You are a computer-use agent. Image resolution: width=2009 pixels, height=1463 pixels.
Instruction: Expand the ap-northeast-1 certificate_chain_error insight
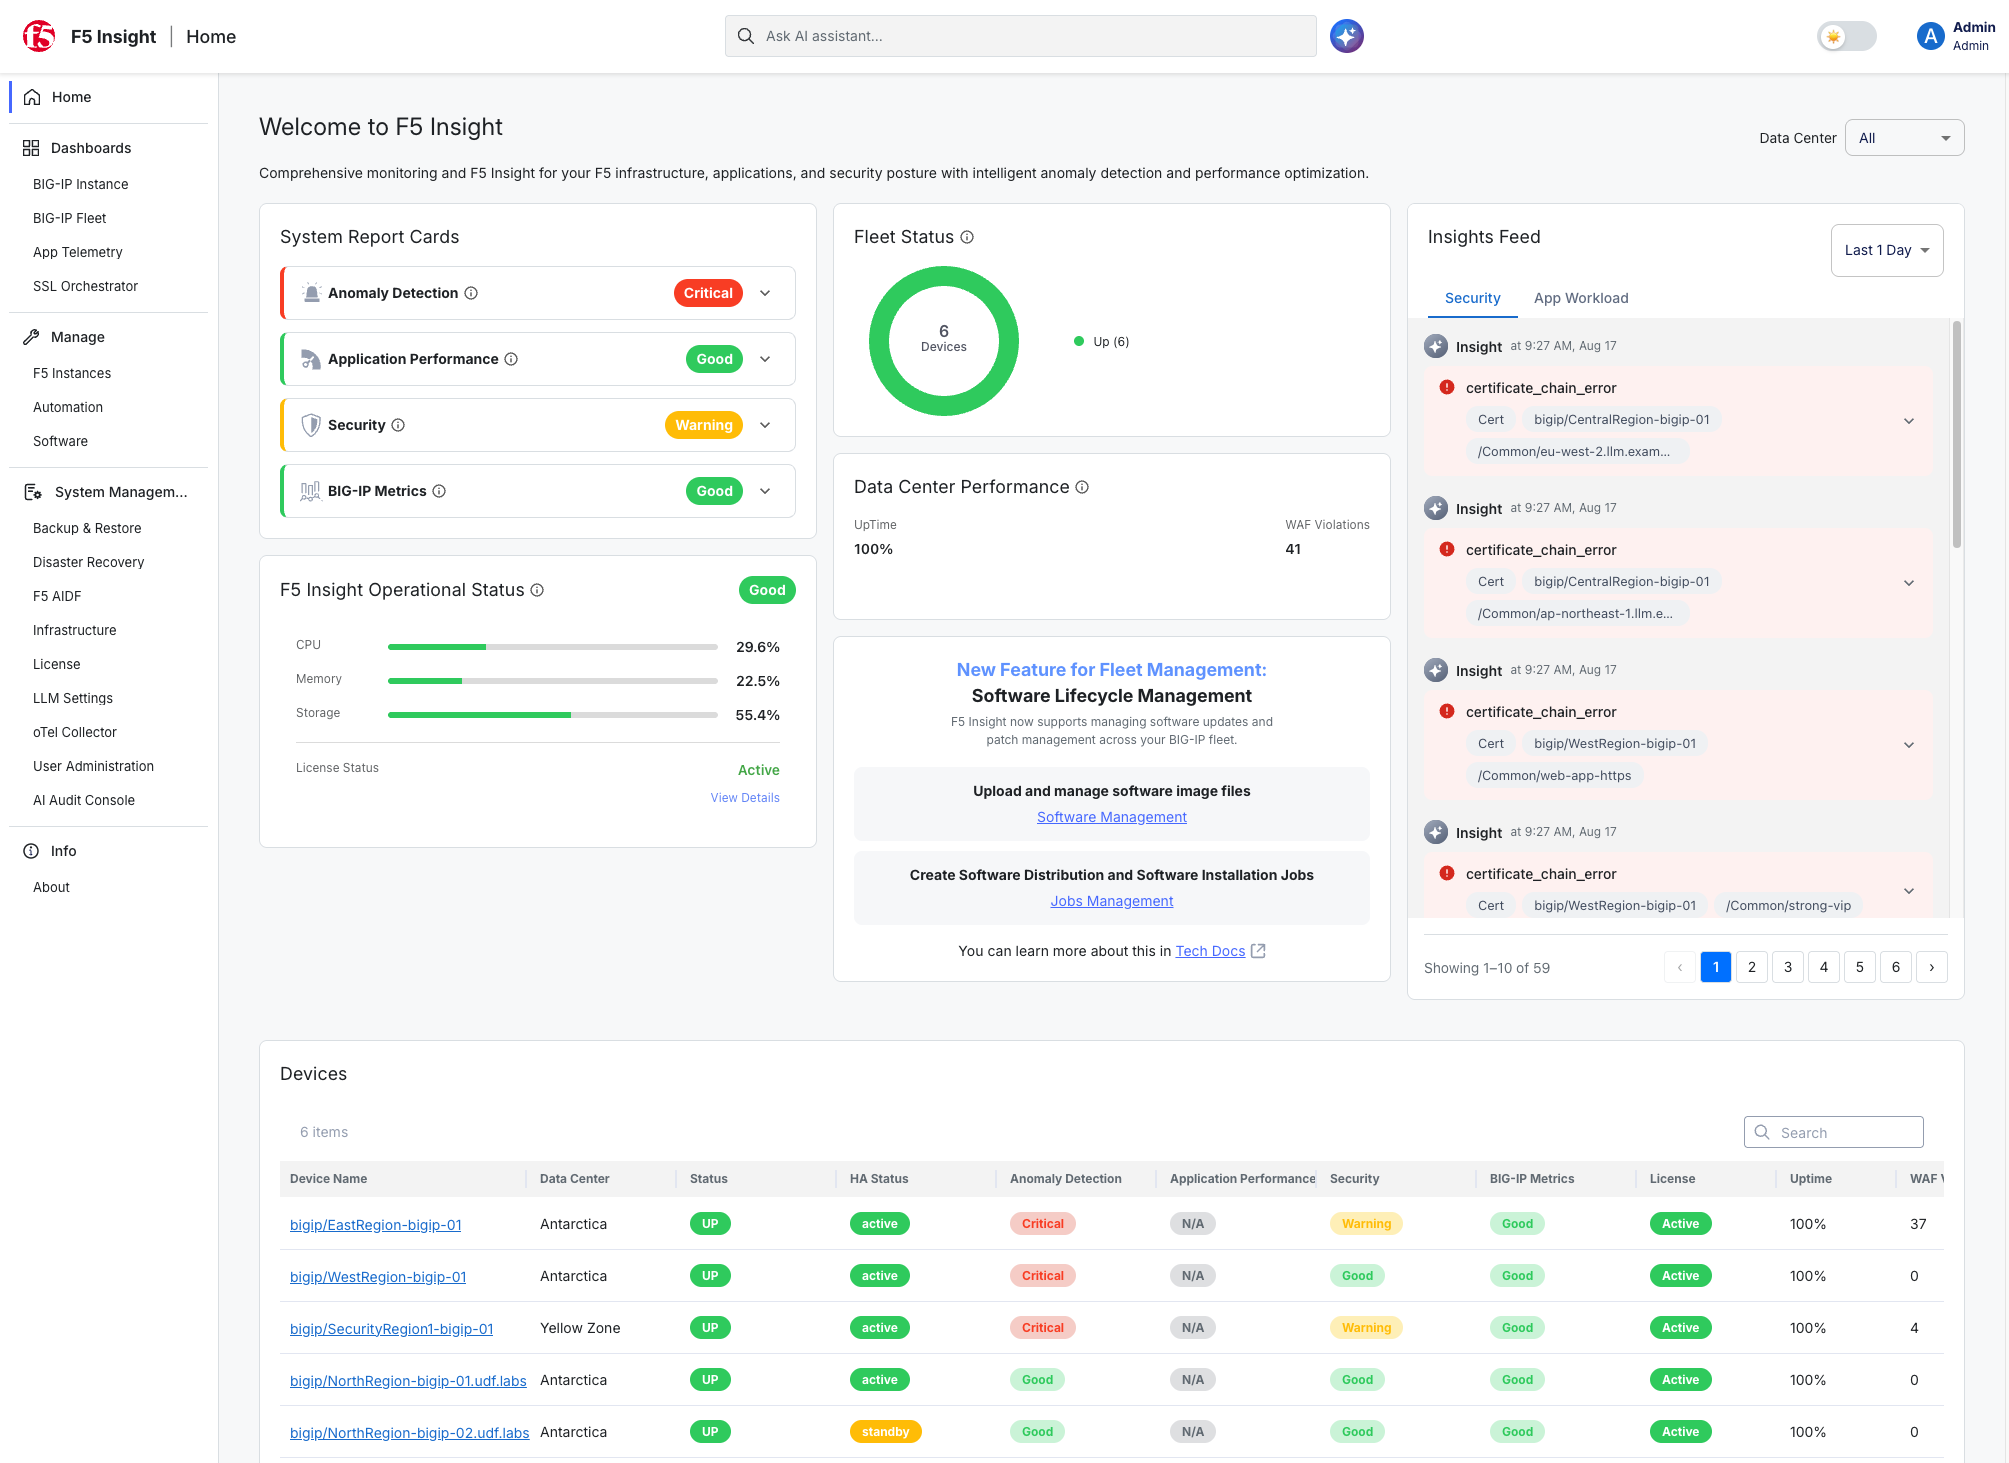click(1909, 583)
